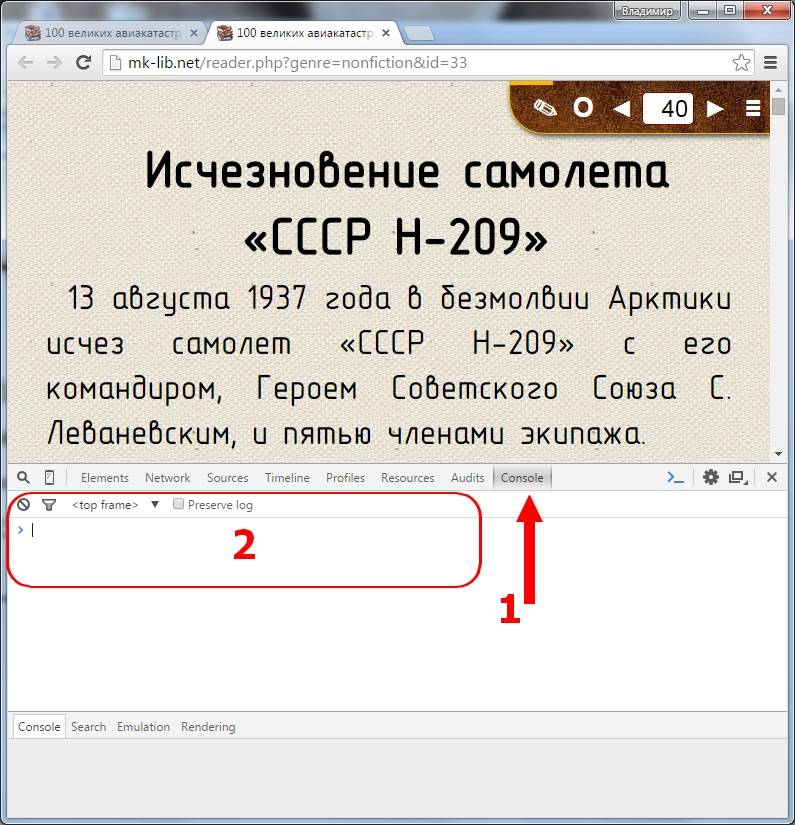Bookmark page with the star icon
Screen dimensions: 795x825
[741, 63]
